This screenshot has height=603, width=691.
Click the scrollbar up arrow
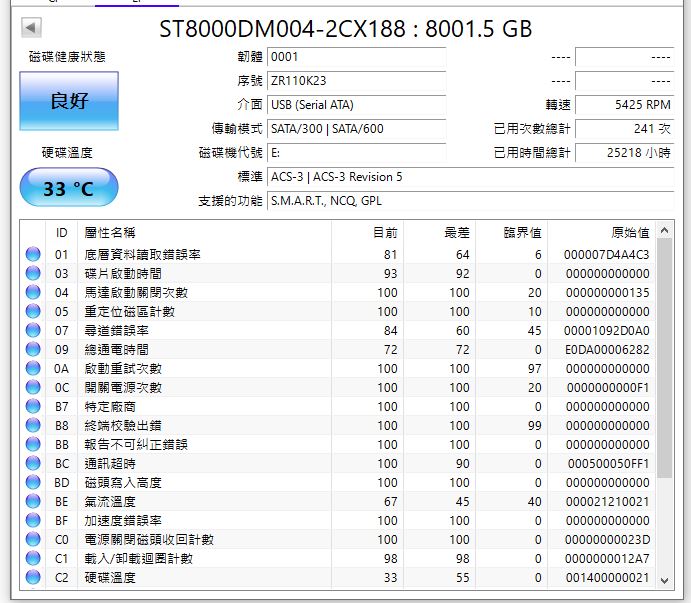click(665, 230)
